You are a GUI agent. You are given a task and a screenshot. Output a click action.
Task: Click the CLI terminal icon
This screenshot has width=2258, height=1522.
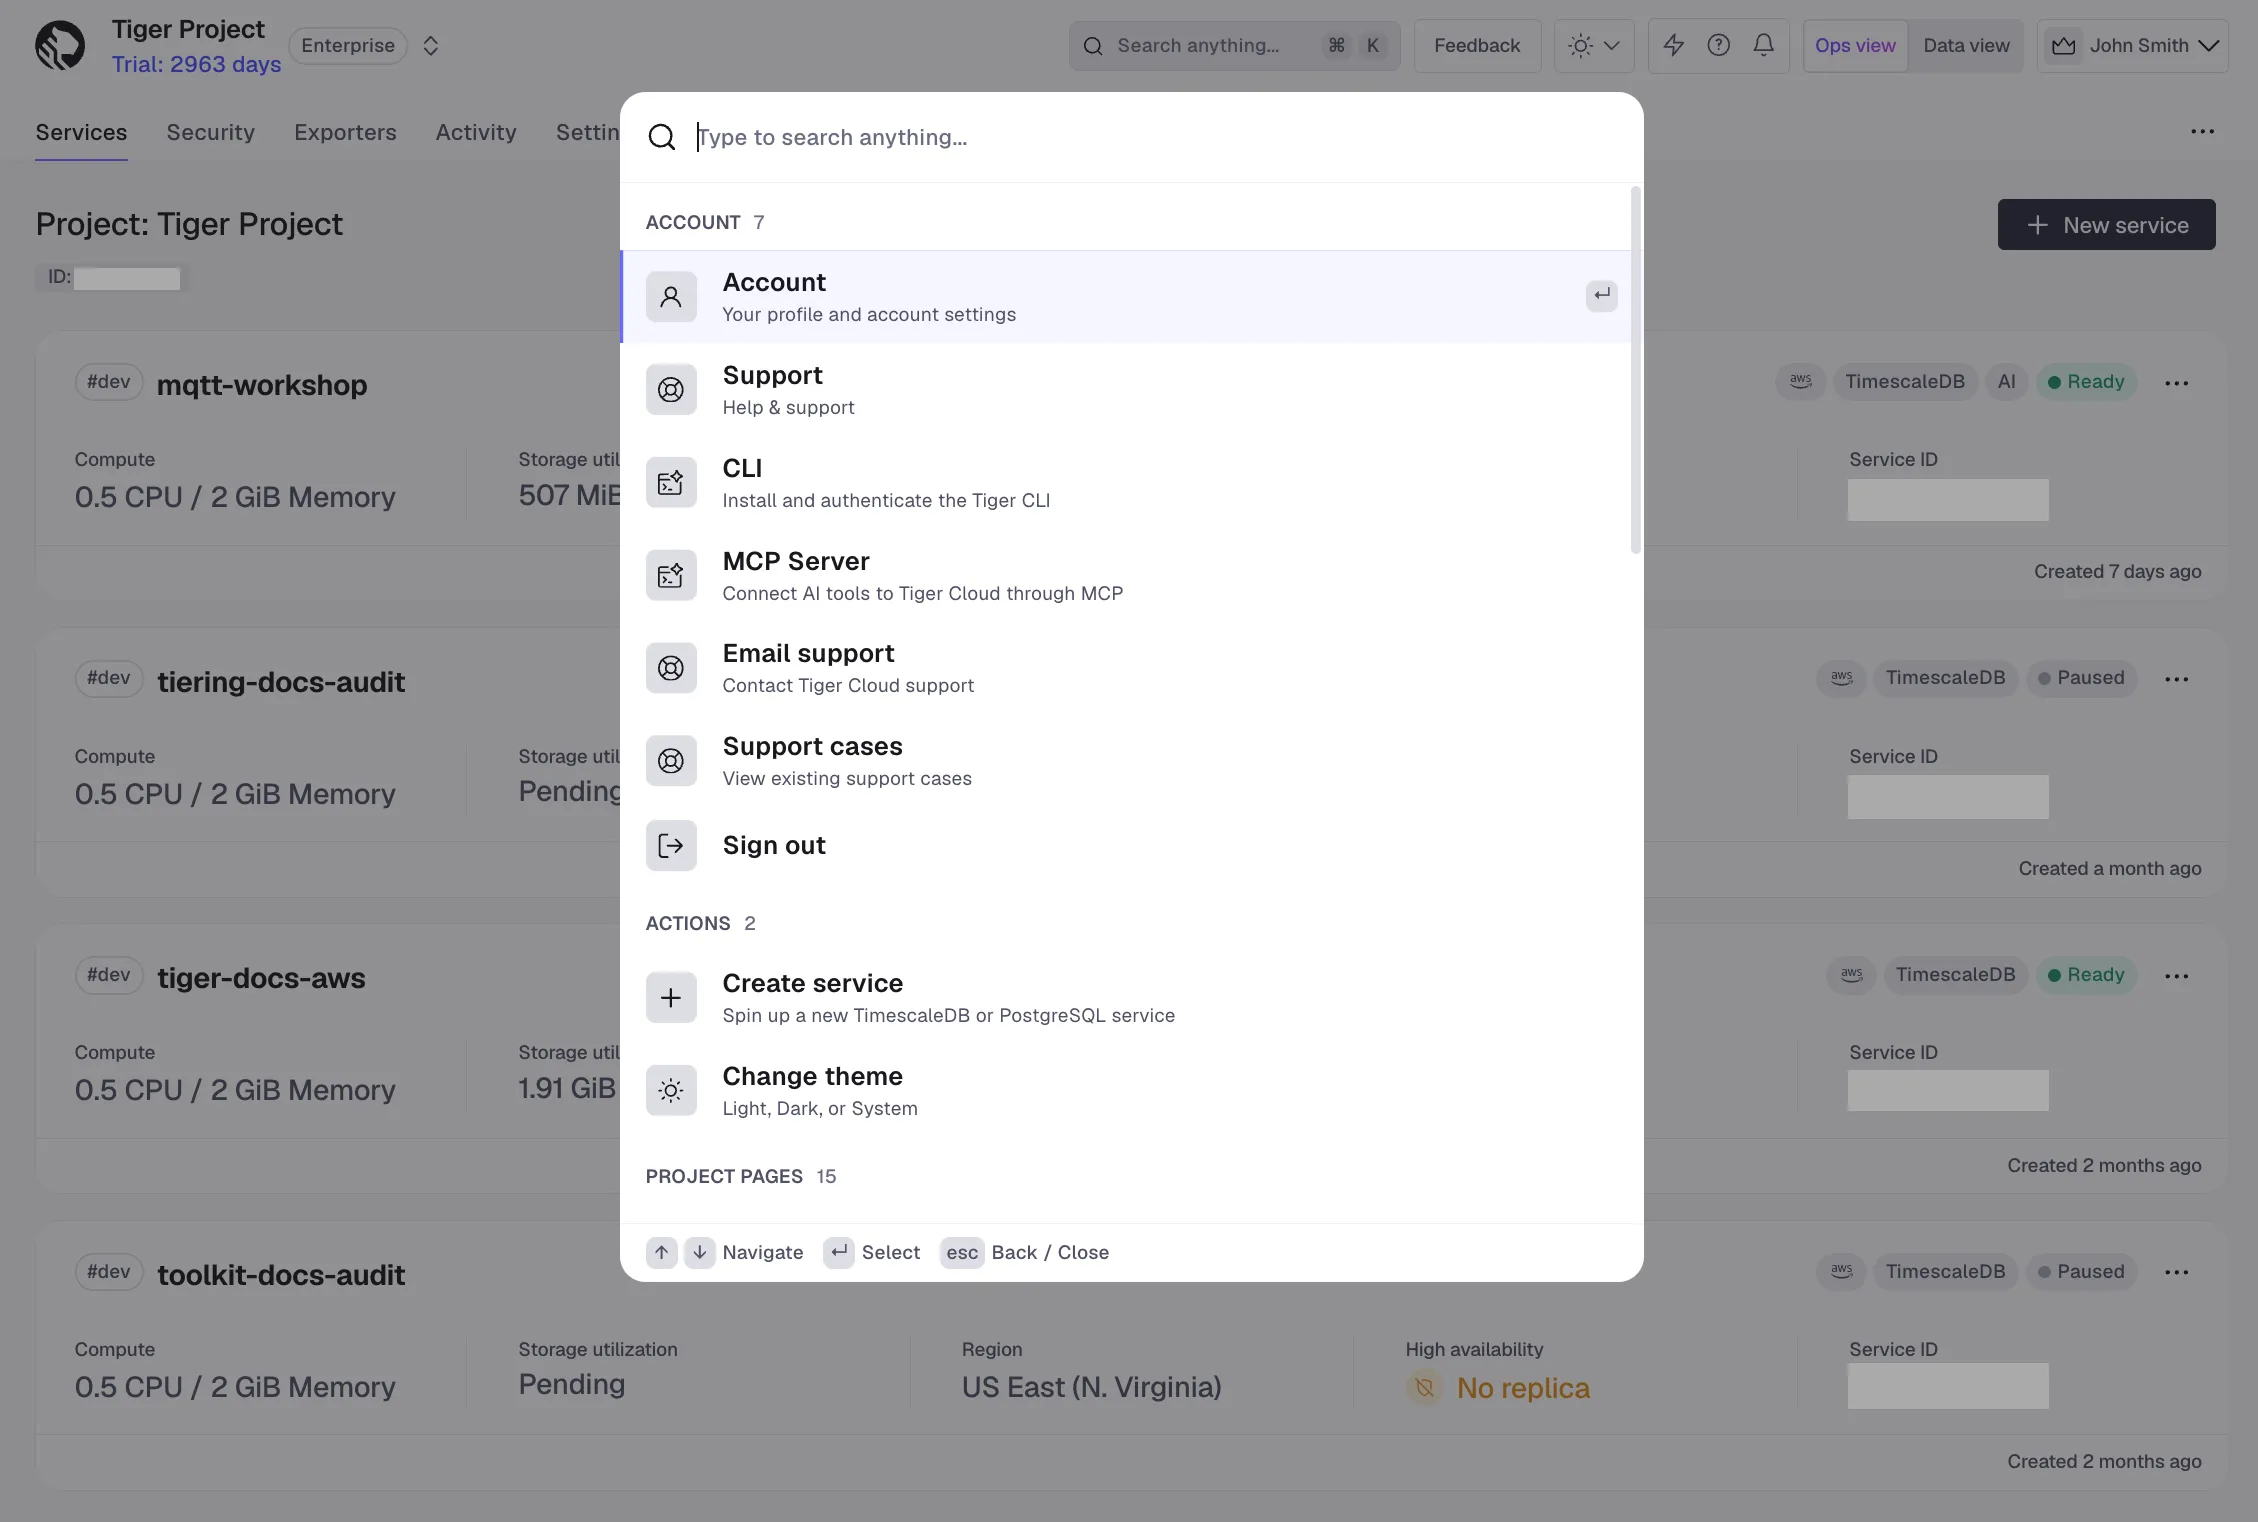click(671, 483)
